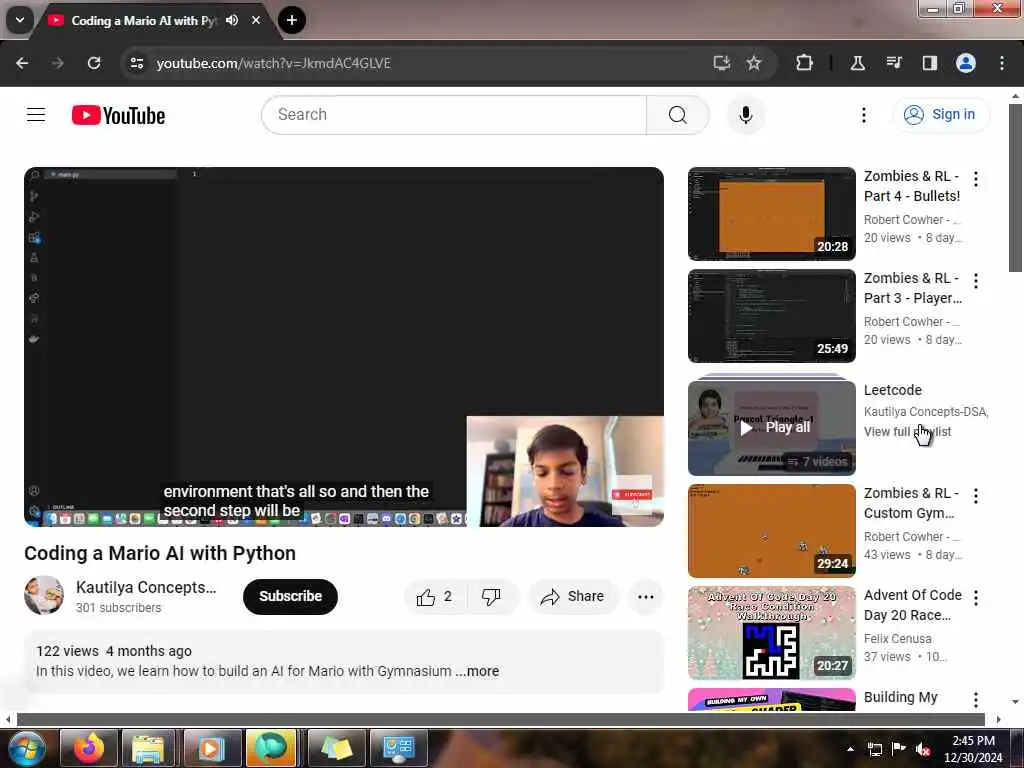Share the video
The height and width of the screenshot is (768, 1024).
pos(573,596)
